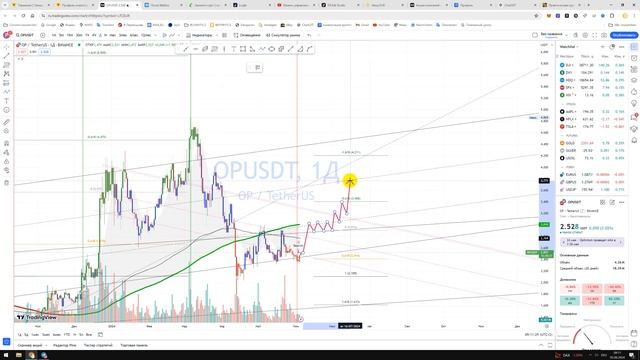Viewport: 640px width, 360px height.
Task: Open the watchlist more options three dots
Action: click(621, 47)
